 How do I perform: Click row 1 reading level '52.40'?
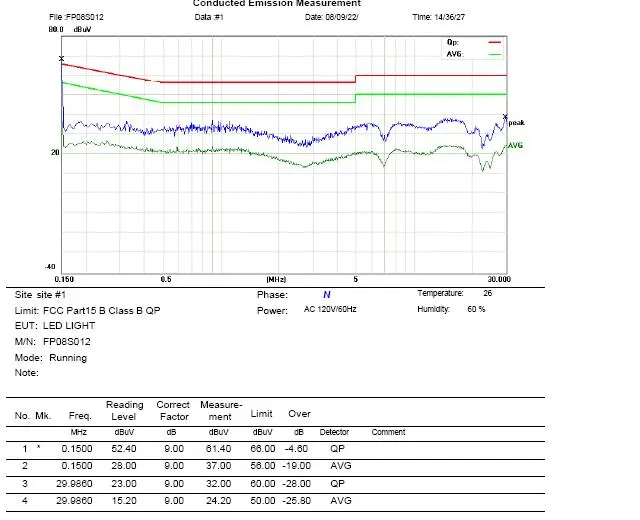click(x=124, y=449)
